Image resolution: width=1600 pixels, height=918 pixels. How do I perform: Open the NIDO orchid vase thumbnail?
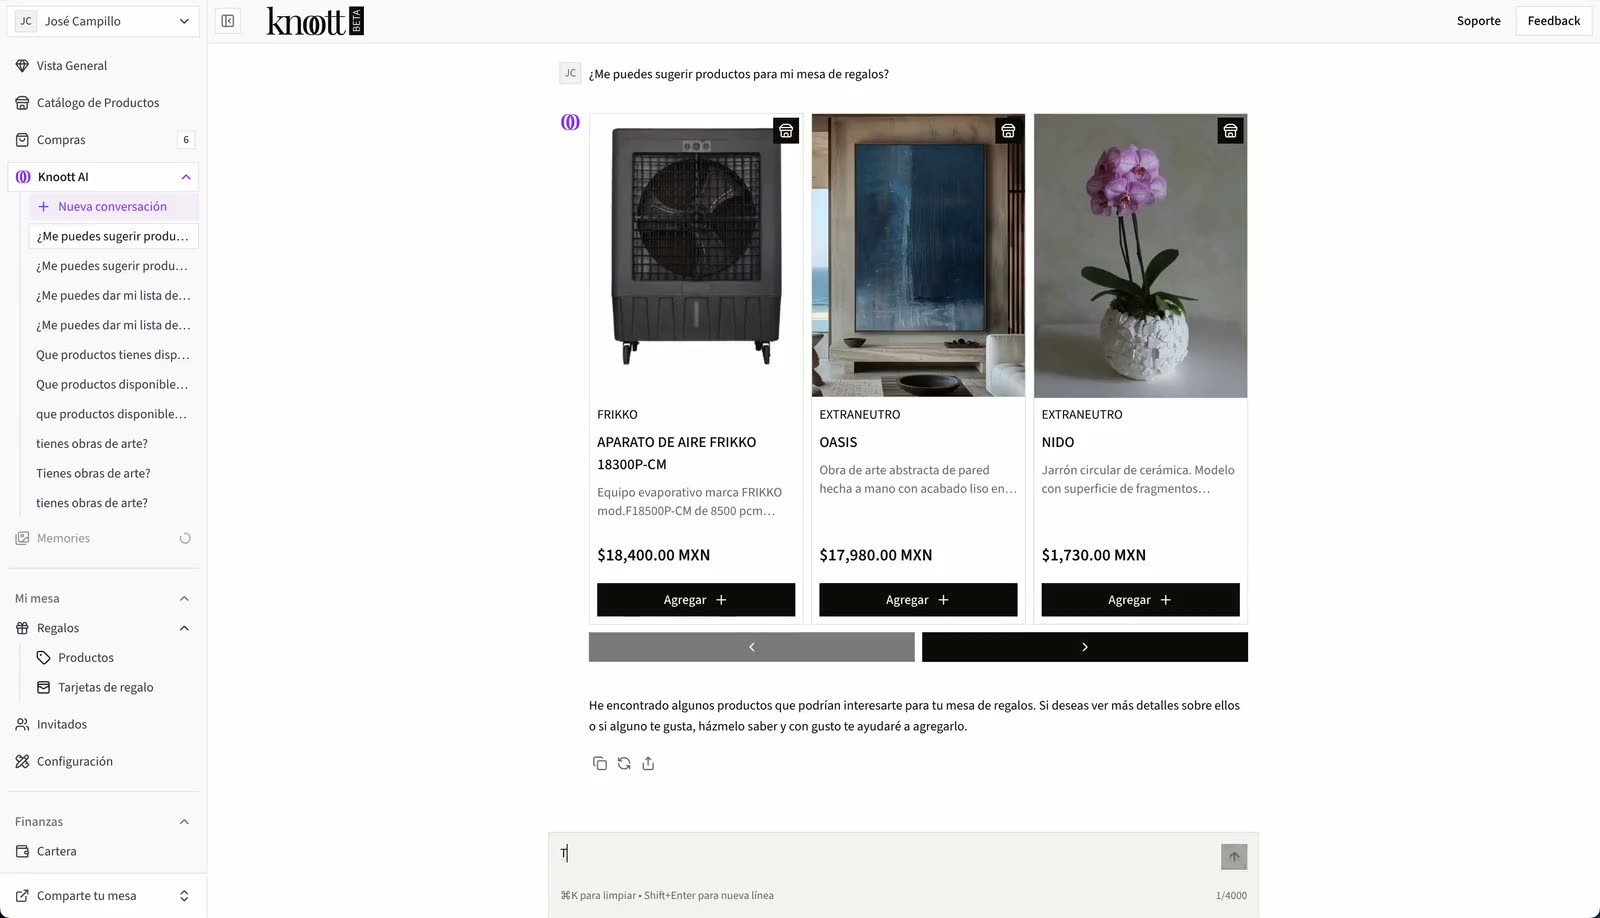click(x=1140, y=256)
